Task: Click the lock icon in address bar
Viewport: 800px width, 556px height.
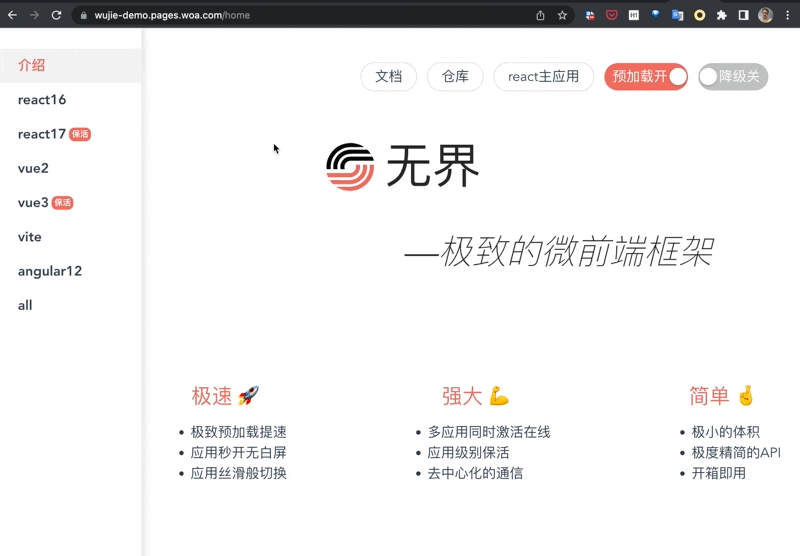Action: click(x=84, y=15)
